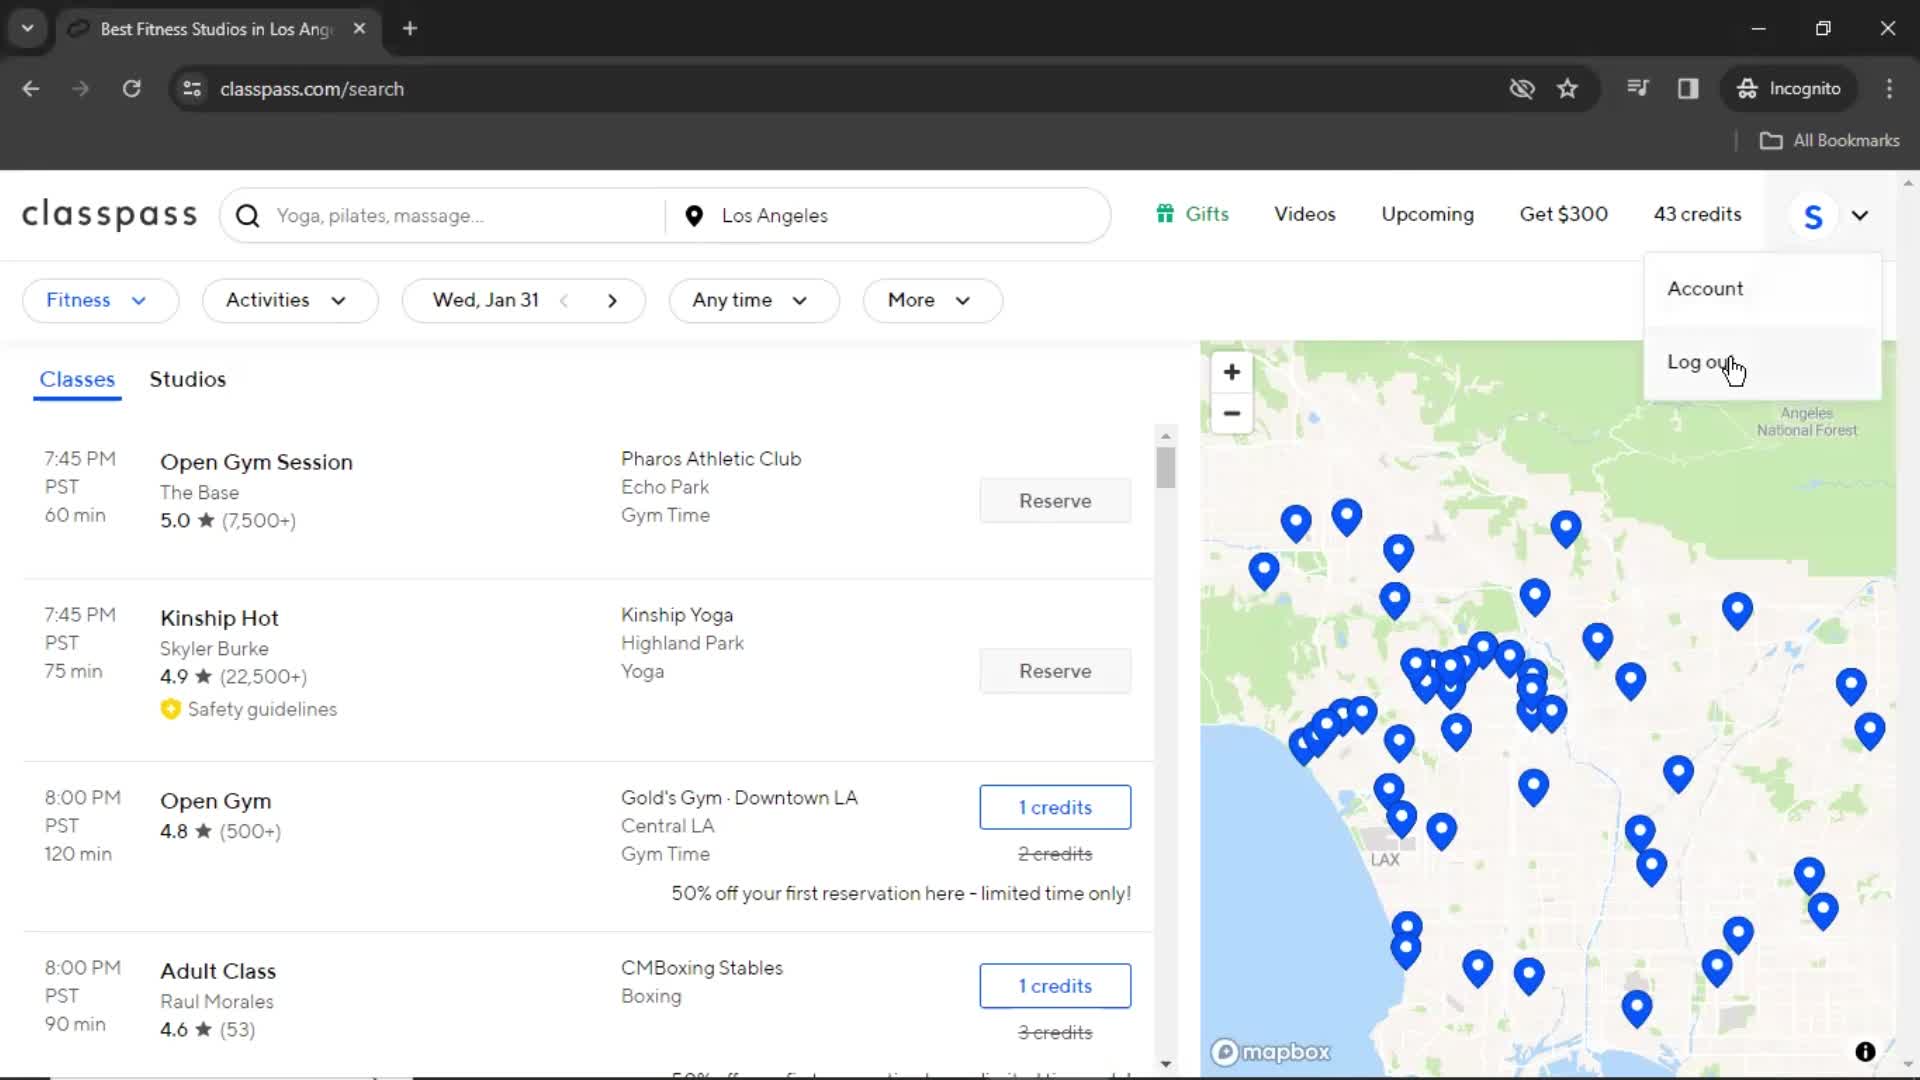Screen dimensions: 1920x1080
Task: Click the Videos navigation icon
Action: pyautogui.click(x=1304, y=214)
